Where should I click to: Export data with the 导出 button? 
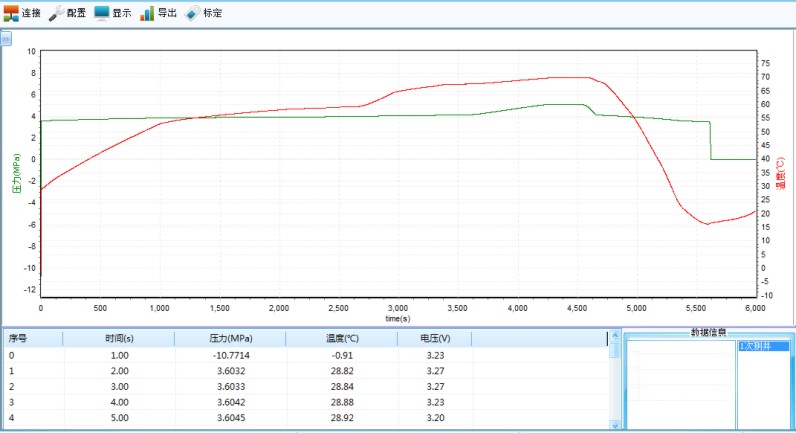158,13
